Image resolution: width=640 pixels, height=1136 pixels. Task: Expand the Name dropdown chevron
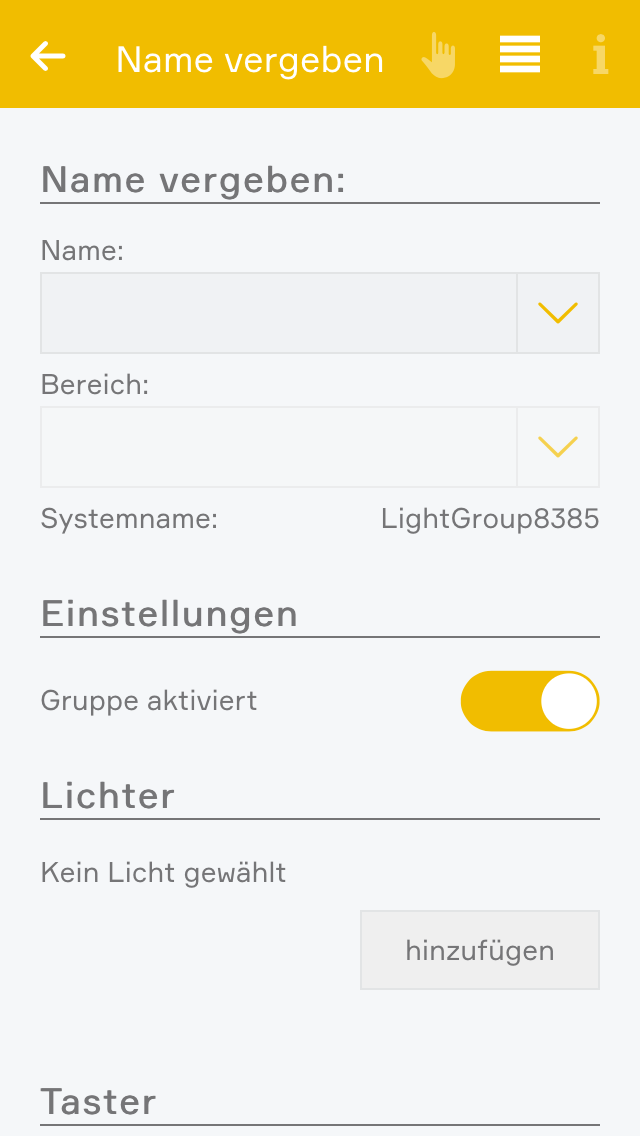(558, 313)
